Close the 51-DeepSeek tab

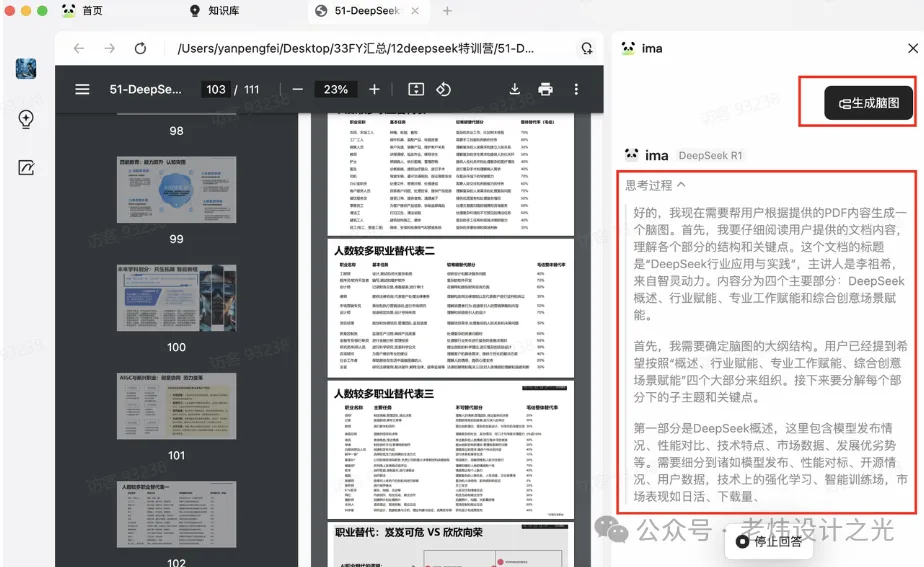[415, 11]
